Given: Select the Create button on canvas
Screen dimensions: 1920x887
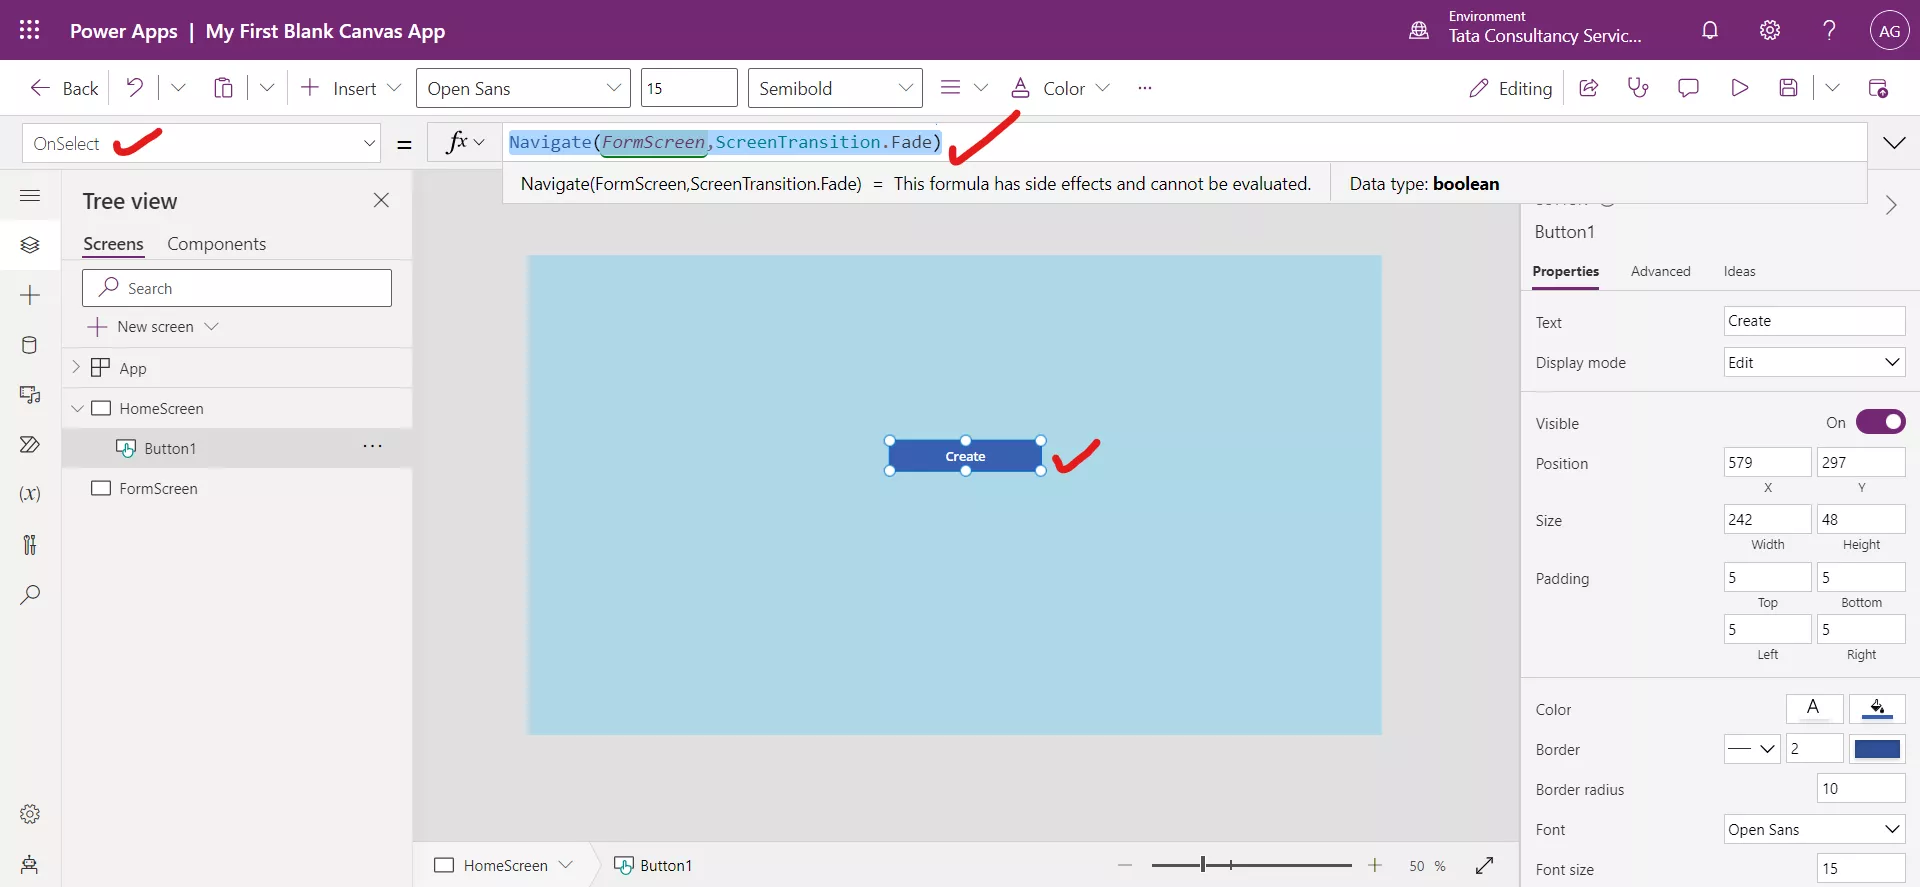Looking at the screenshot, I should [965, 456].
